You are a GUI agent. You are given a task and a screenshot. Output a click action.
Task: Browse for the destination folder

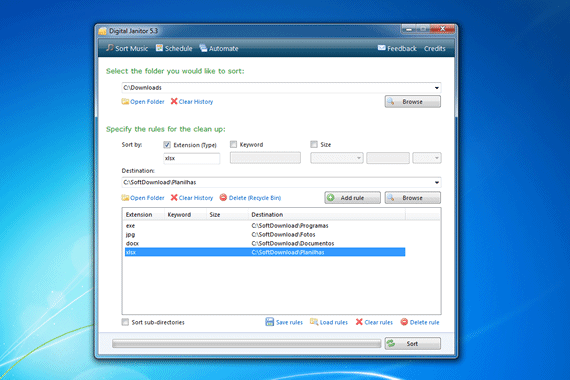click(x=413, y=198)
